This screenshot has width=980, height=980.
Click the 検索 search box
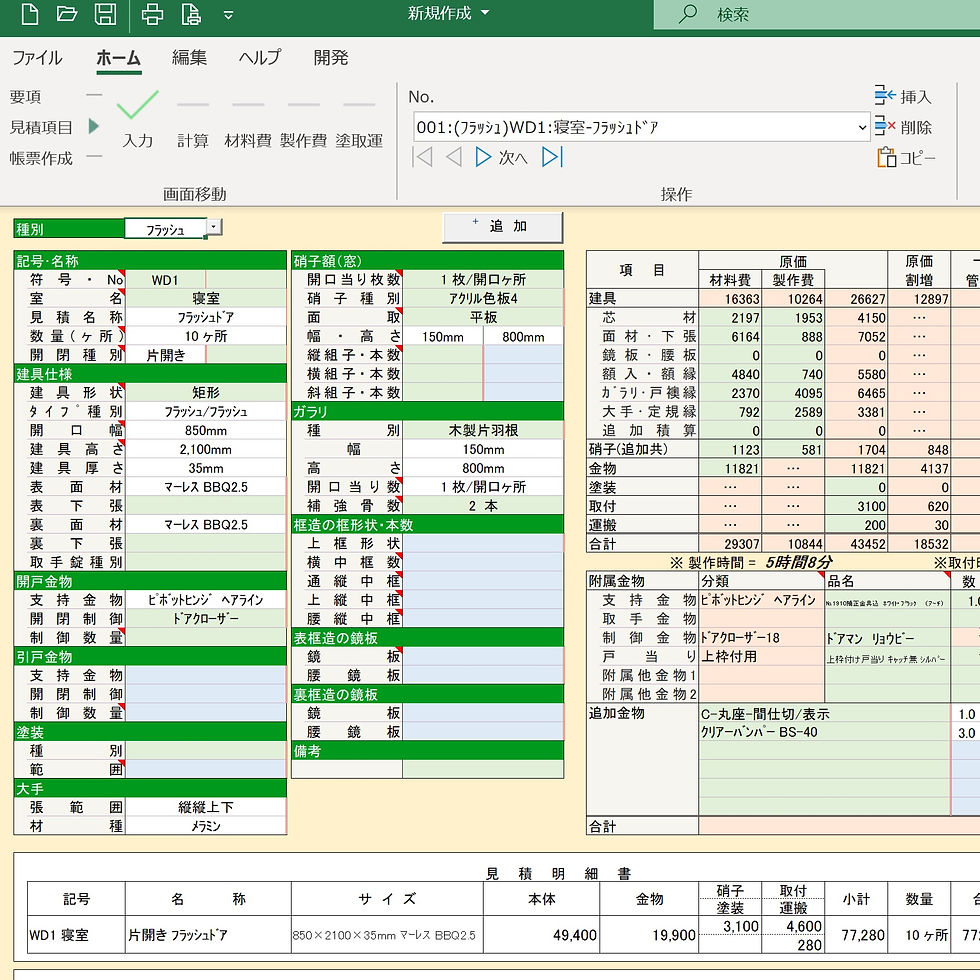tap(816, 14)
